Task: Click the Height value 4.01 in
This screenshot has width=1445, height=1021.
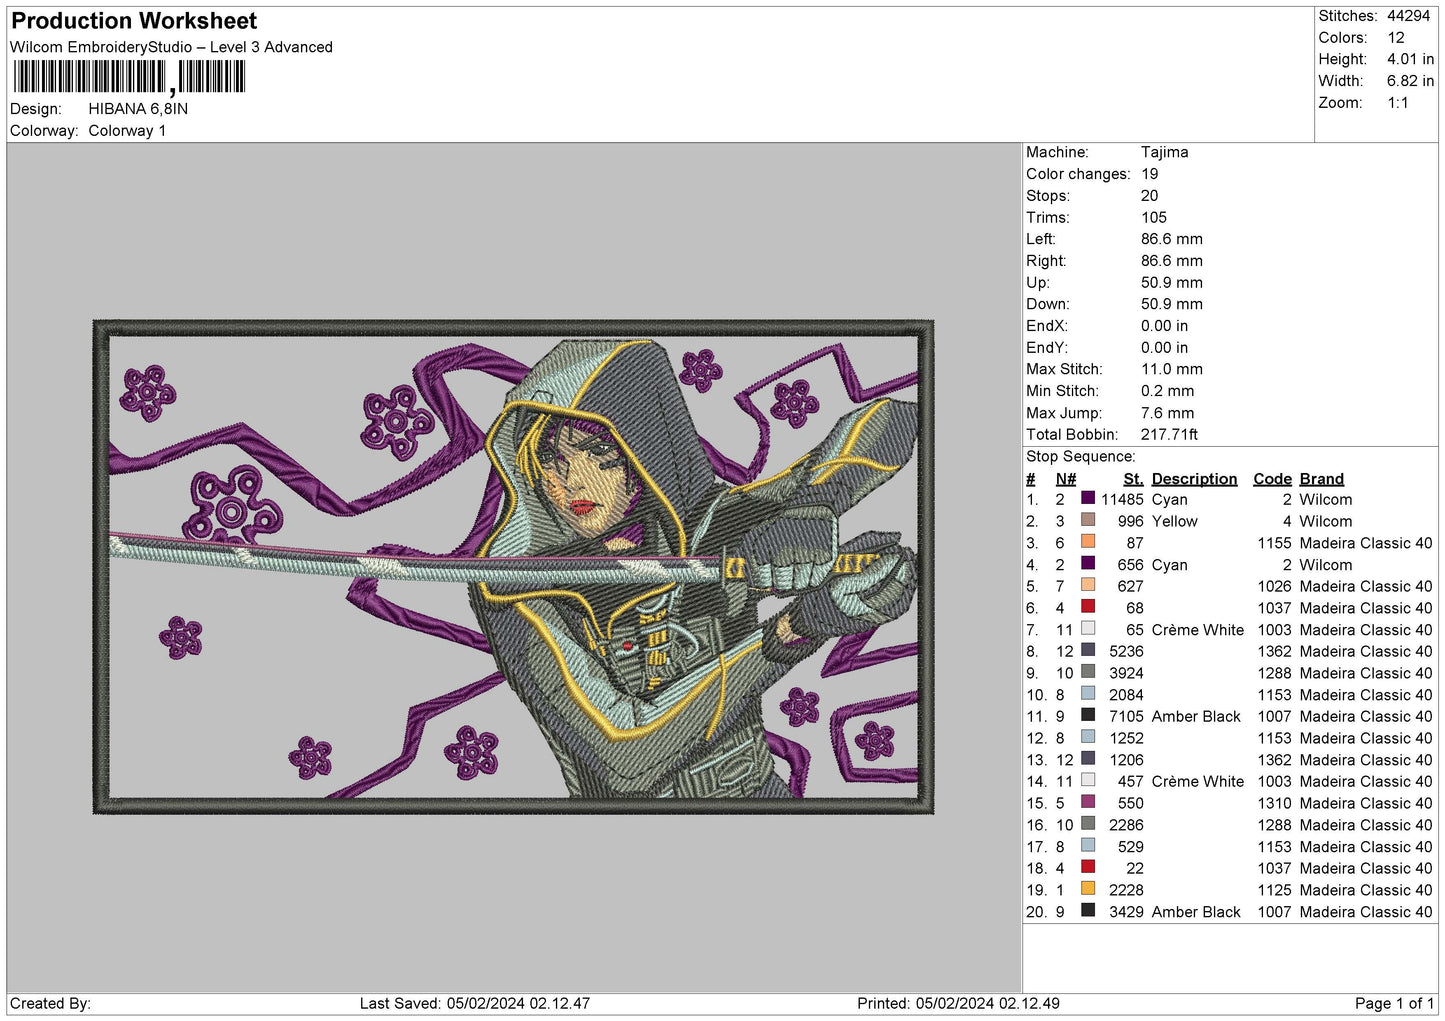Action: [x=1410, y=59]
